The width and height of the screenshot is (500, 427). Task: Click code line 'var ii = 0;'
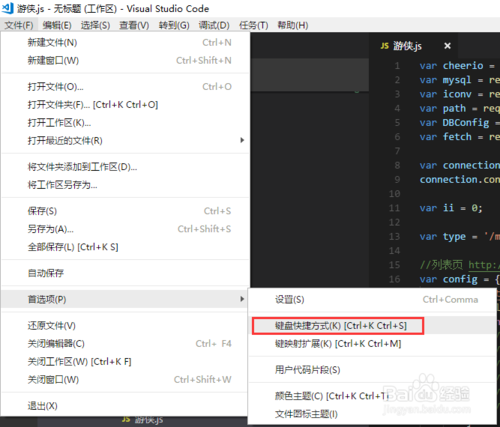[451, 208]
